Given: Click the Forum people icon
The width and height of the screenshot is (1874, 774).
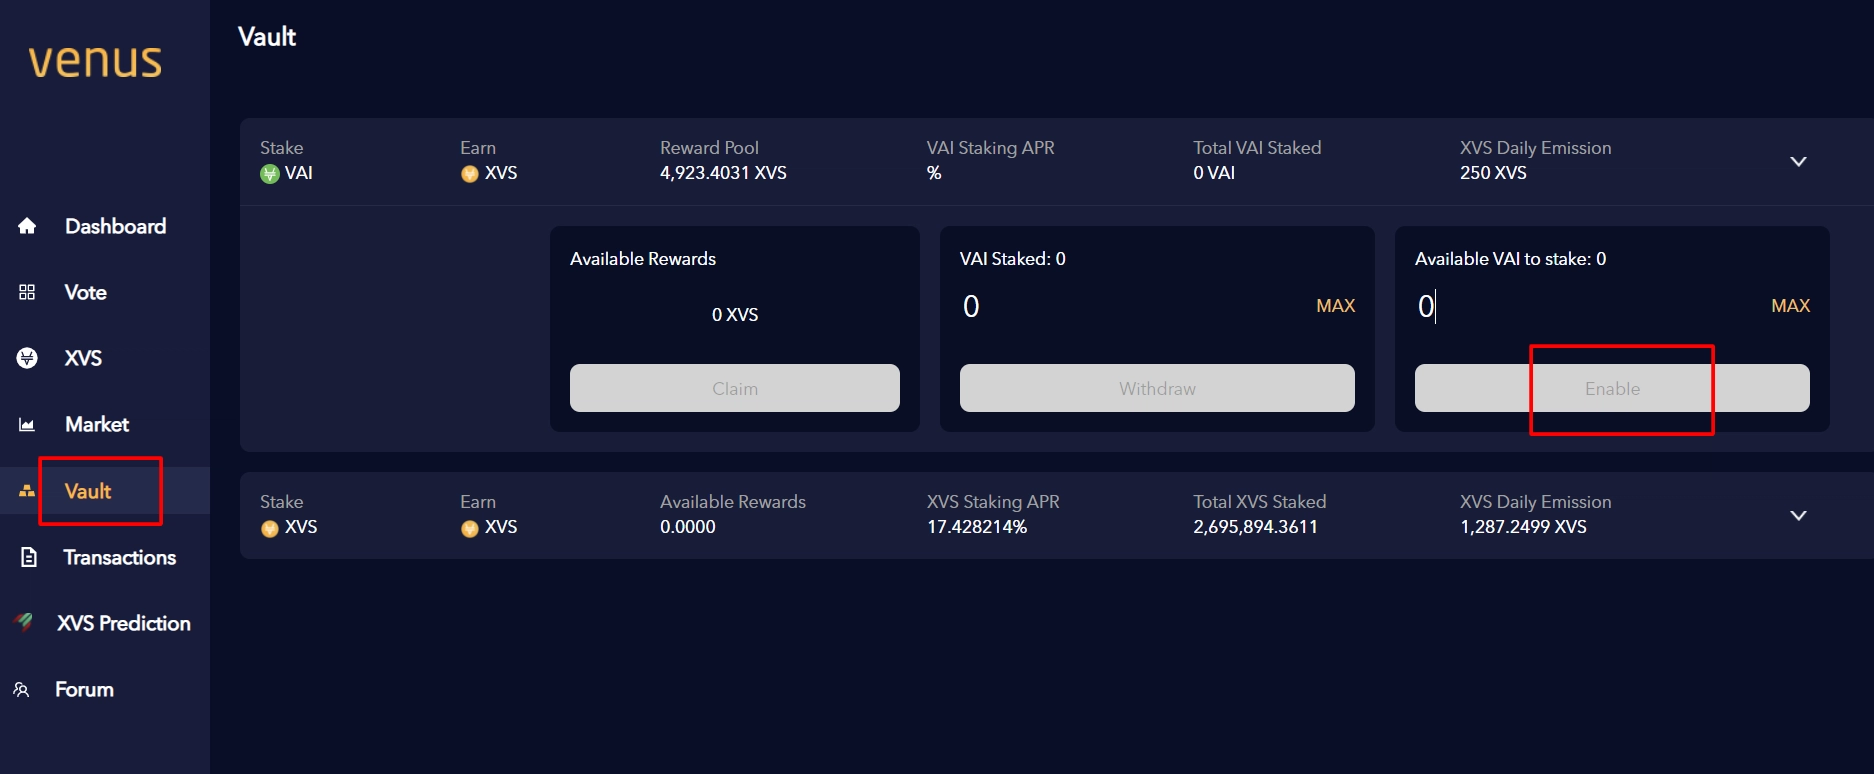Looking at the screenshot, I should 21,689.
